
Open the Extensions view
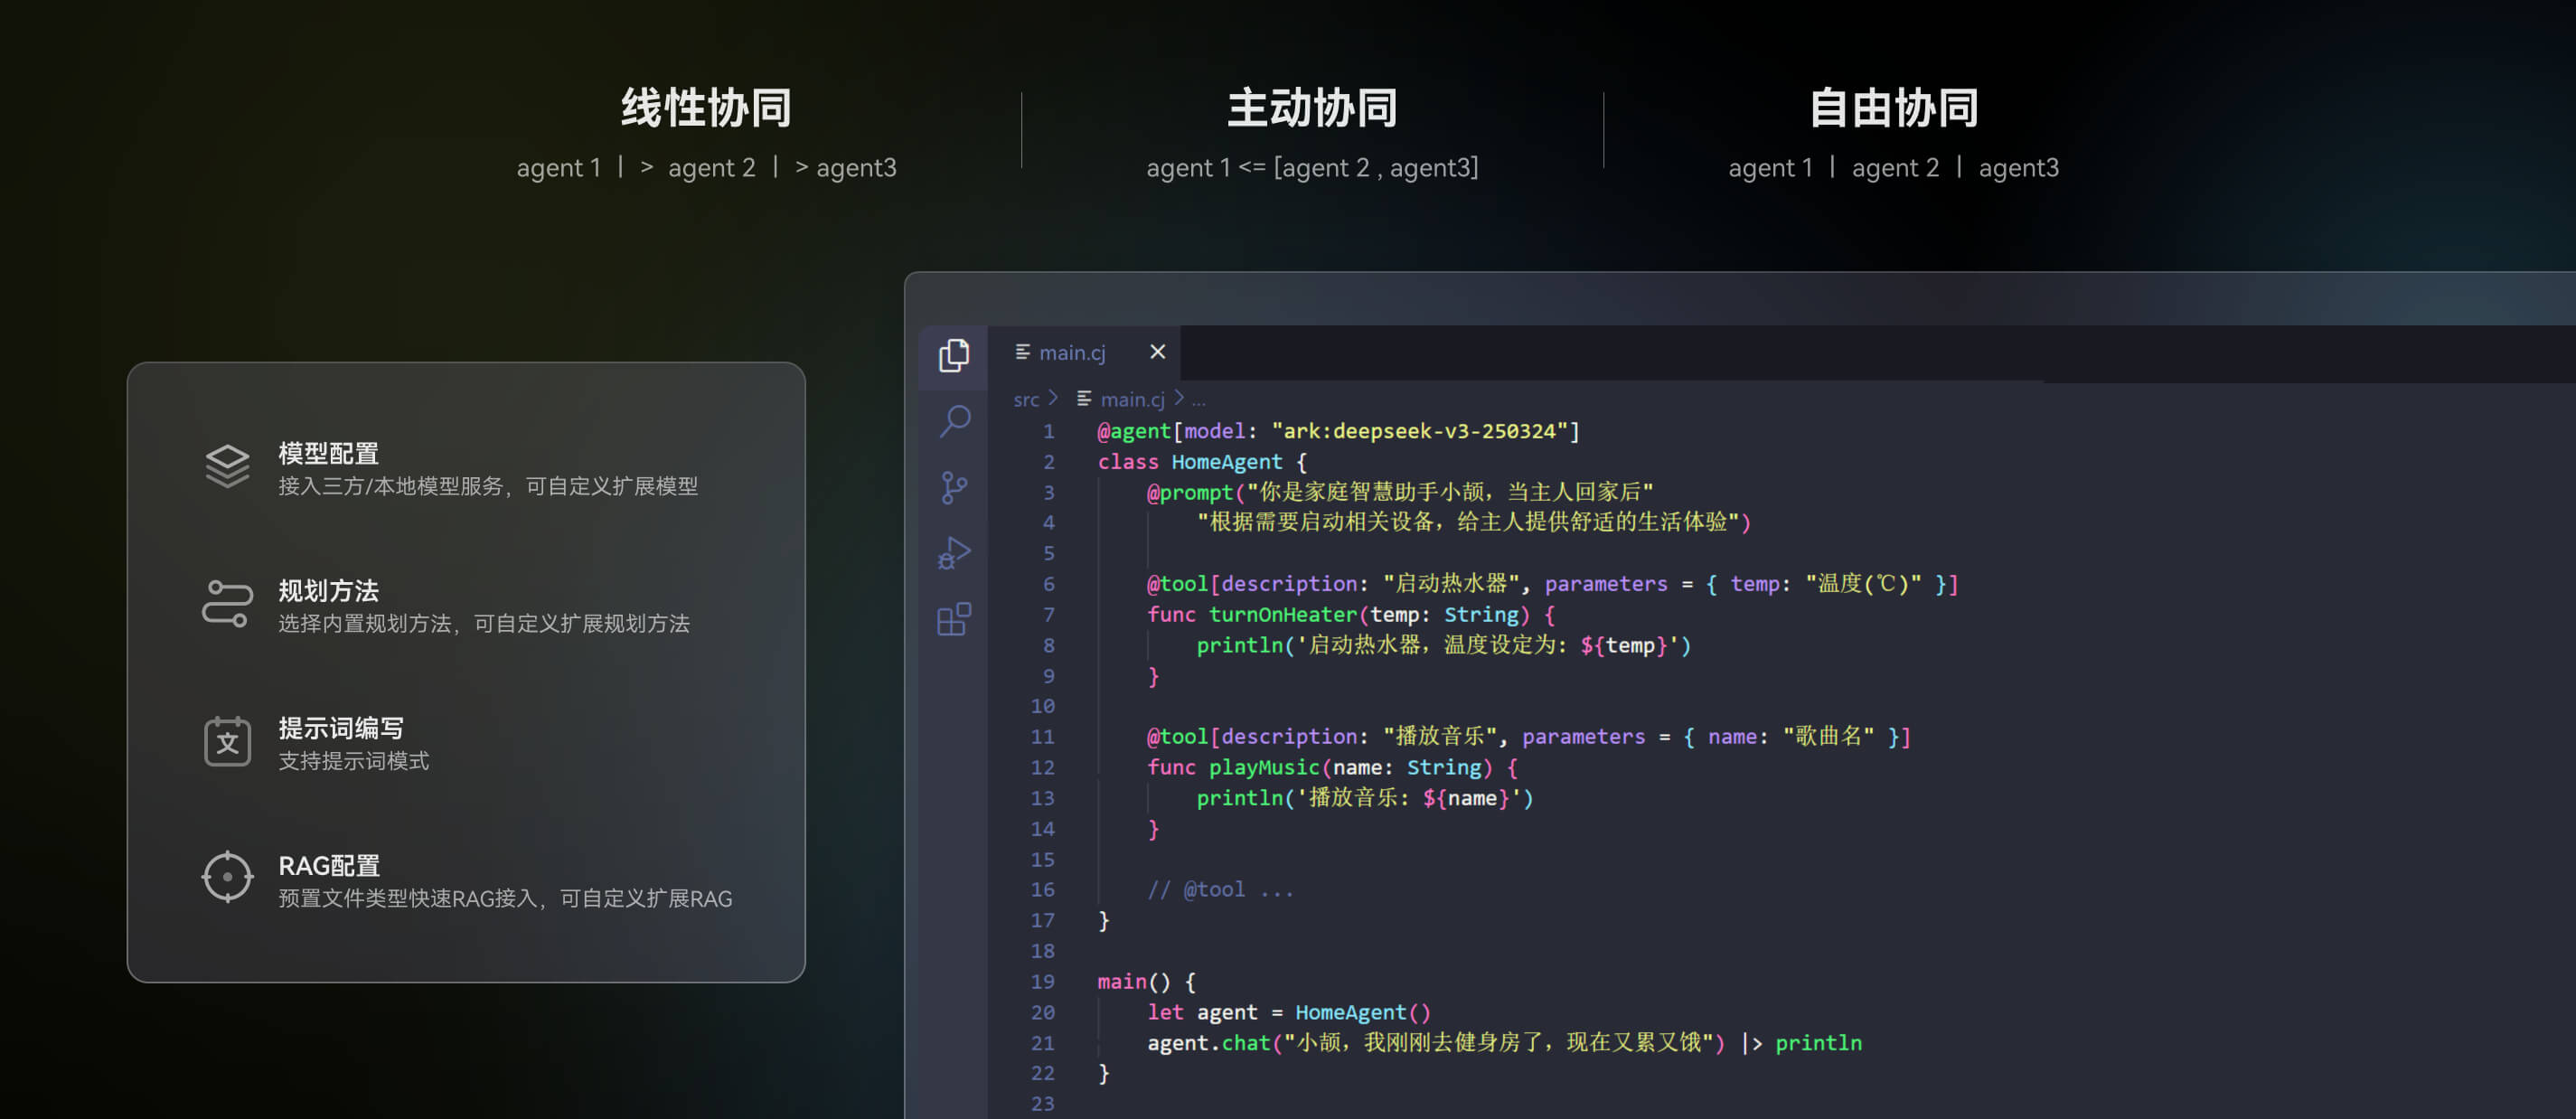(953, 619)
